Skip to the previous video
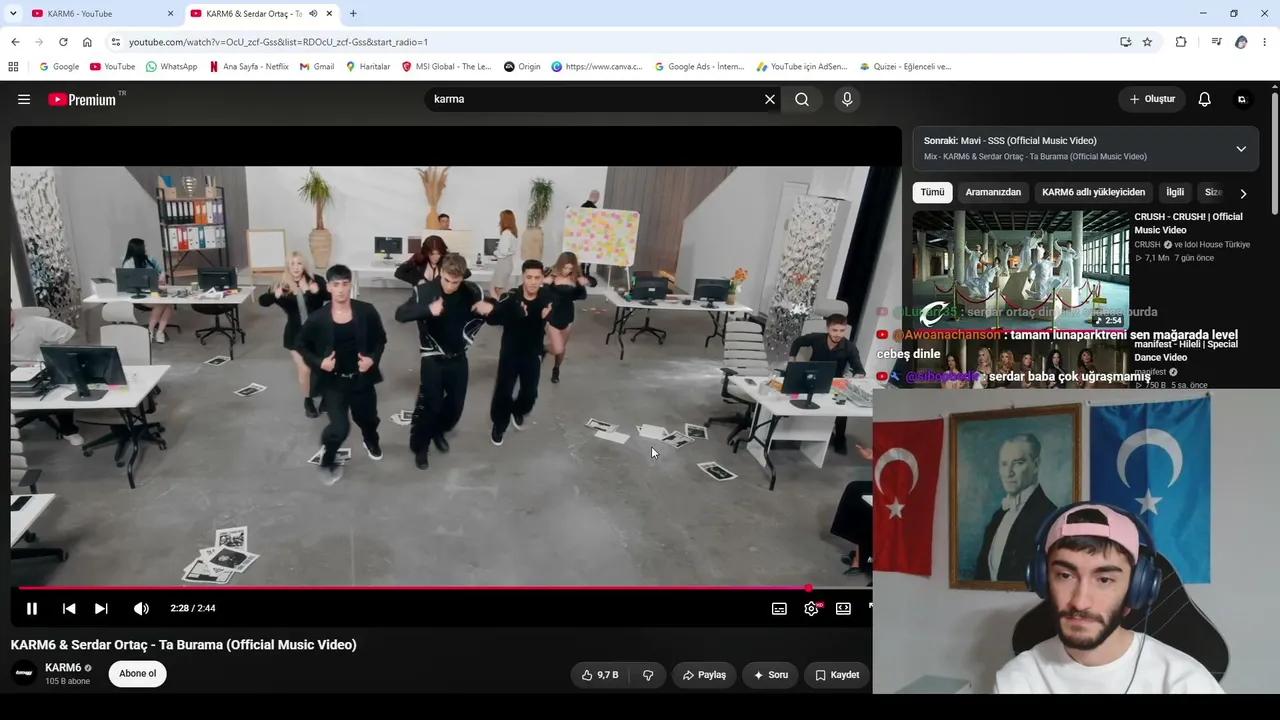The width and height of the screenshot is (1280, 720). click(x=69, y=608)
